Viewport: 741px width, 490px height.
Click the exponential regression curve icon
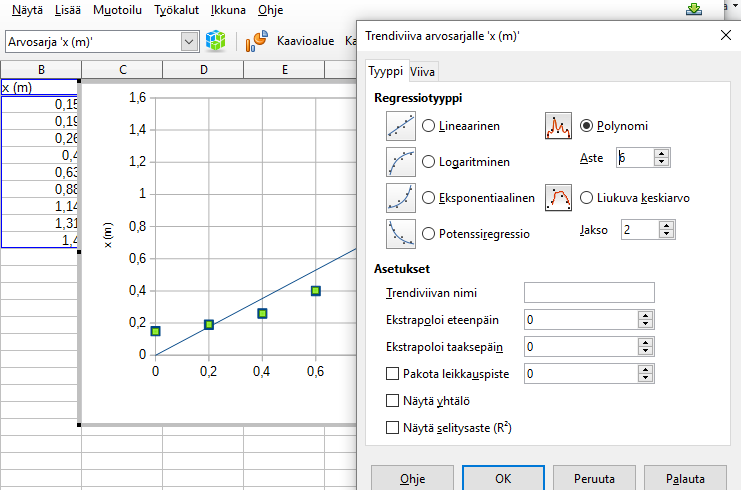point(401,198)
